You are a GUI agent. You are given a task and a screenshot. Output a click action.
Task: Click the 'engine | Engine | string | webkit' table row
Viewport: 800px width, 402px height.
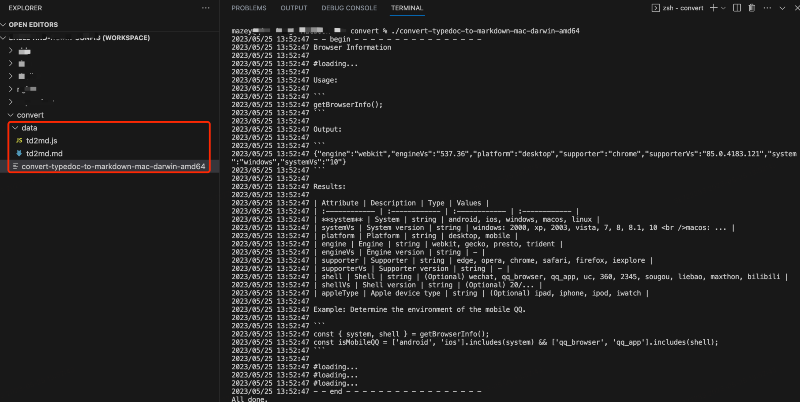tap(438, 244)
